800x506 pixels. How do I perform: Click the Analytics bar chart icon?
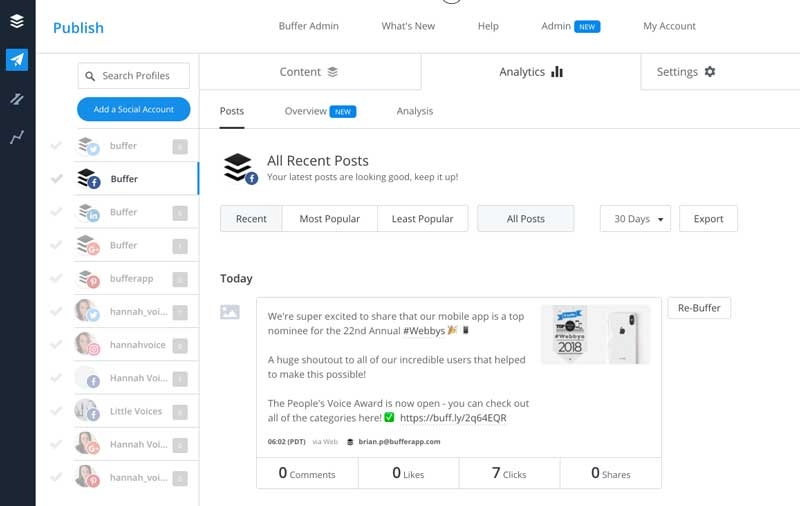pos(557,71)
